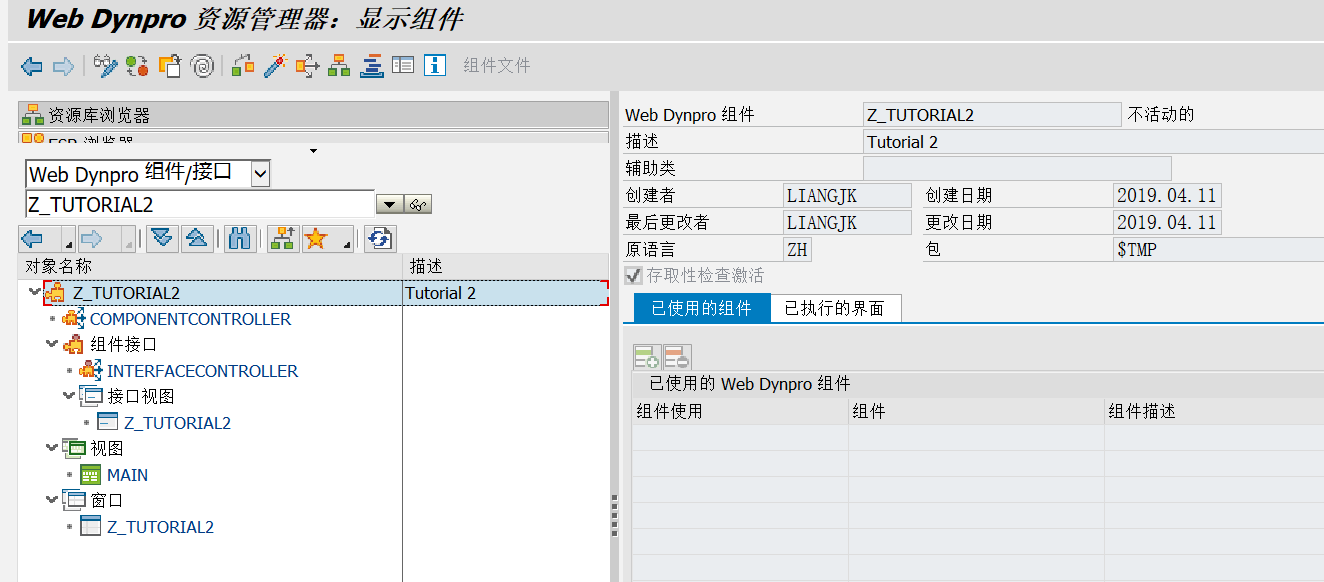Activate the component with the magic wand icon

tap(275, 66)
